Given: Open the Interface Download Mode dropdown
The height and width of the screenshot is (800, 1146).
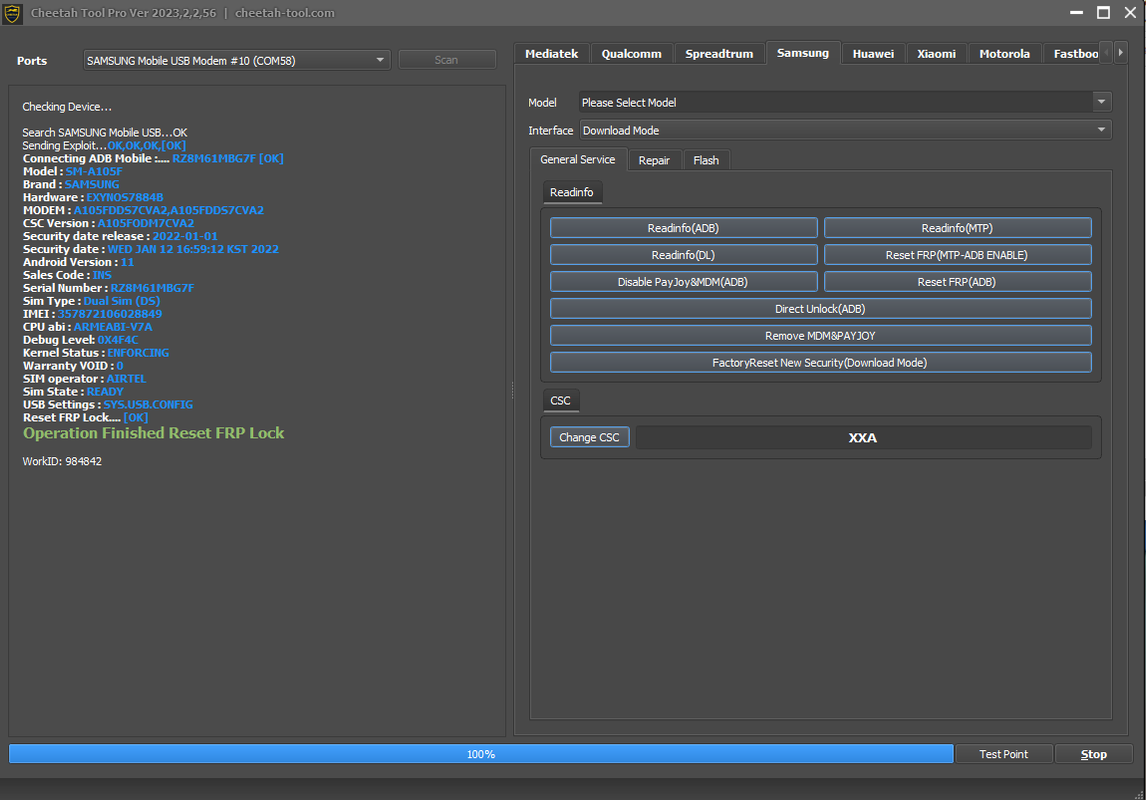Looking at the screenshot, I should click(846, 130).
